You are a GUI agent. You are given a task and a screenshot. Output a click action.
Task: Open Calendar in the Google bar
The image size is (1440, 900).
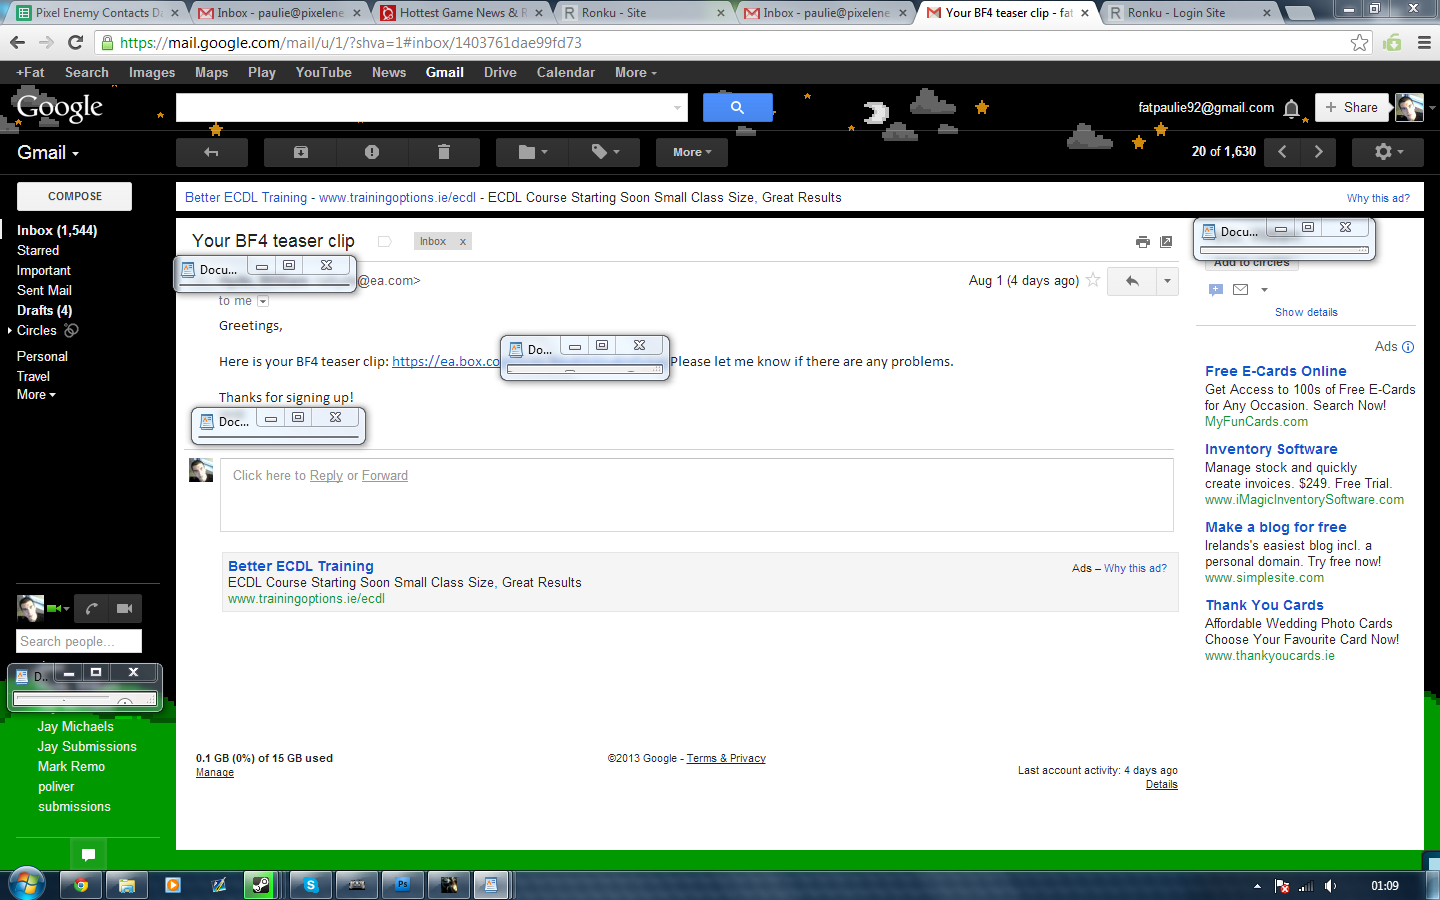pyautogui.click(x=565, y=72)
